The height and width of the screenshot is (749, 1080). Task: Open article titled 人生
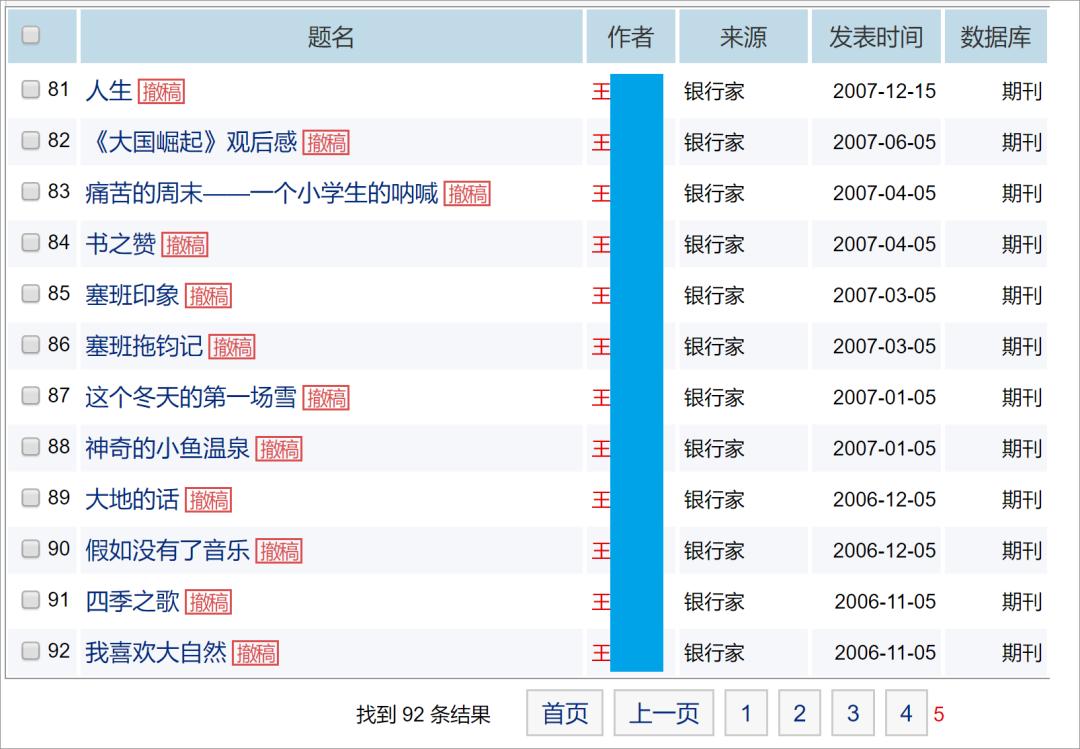(108, 91)
